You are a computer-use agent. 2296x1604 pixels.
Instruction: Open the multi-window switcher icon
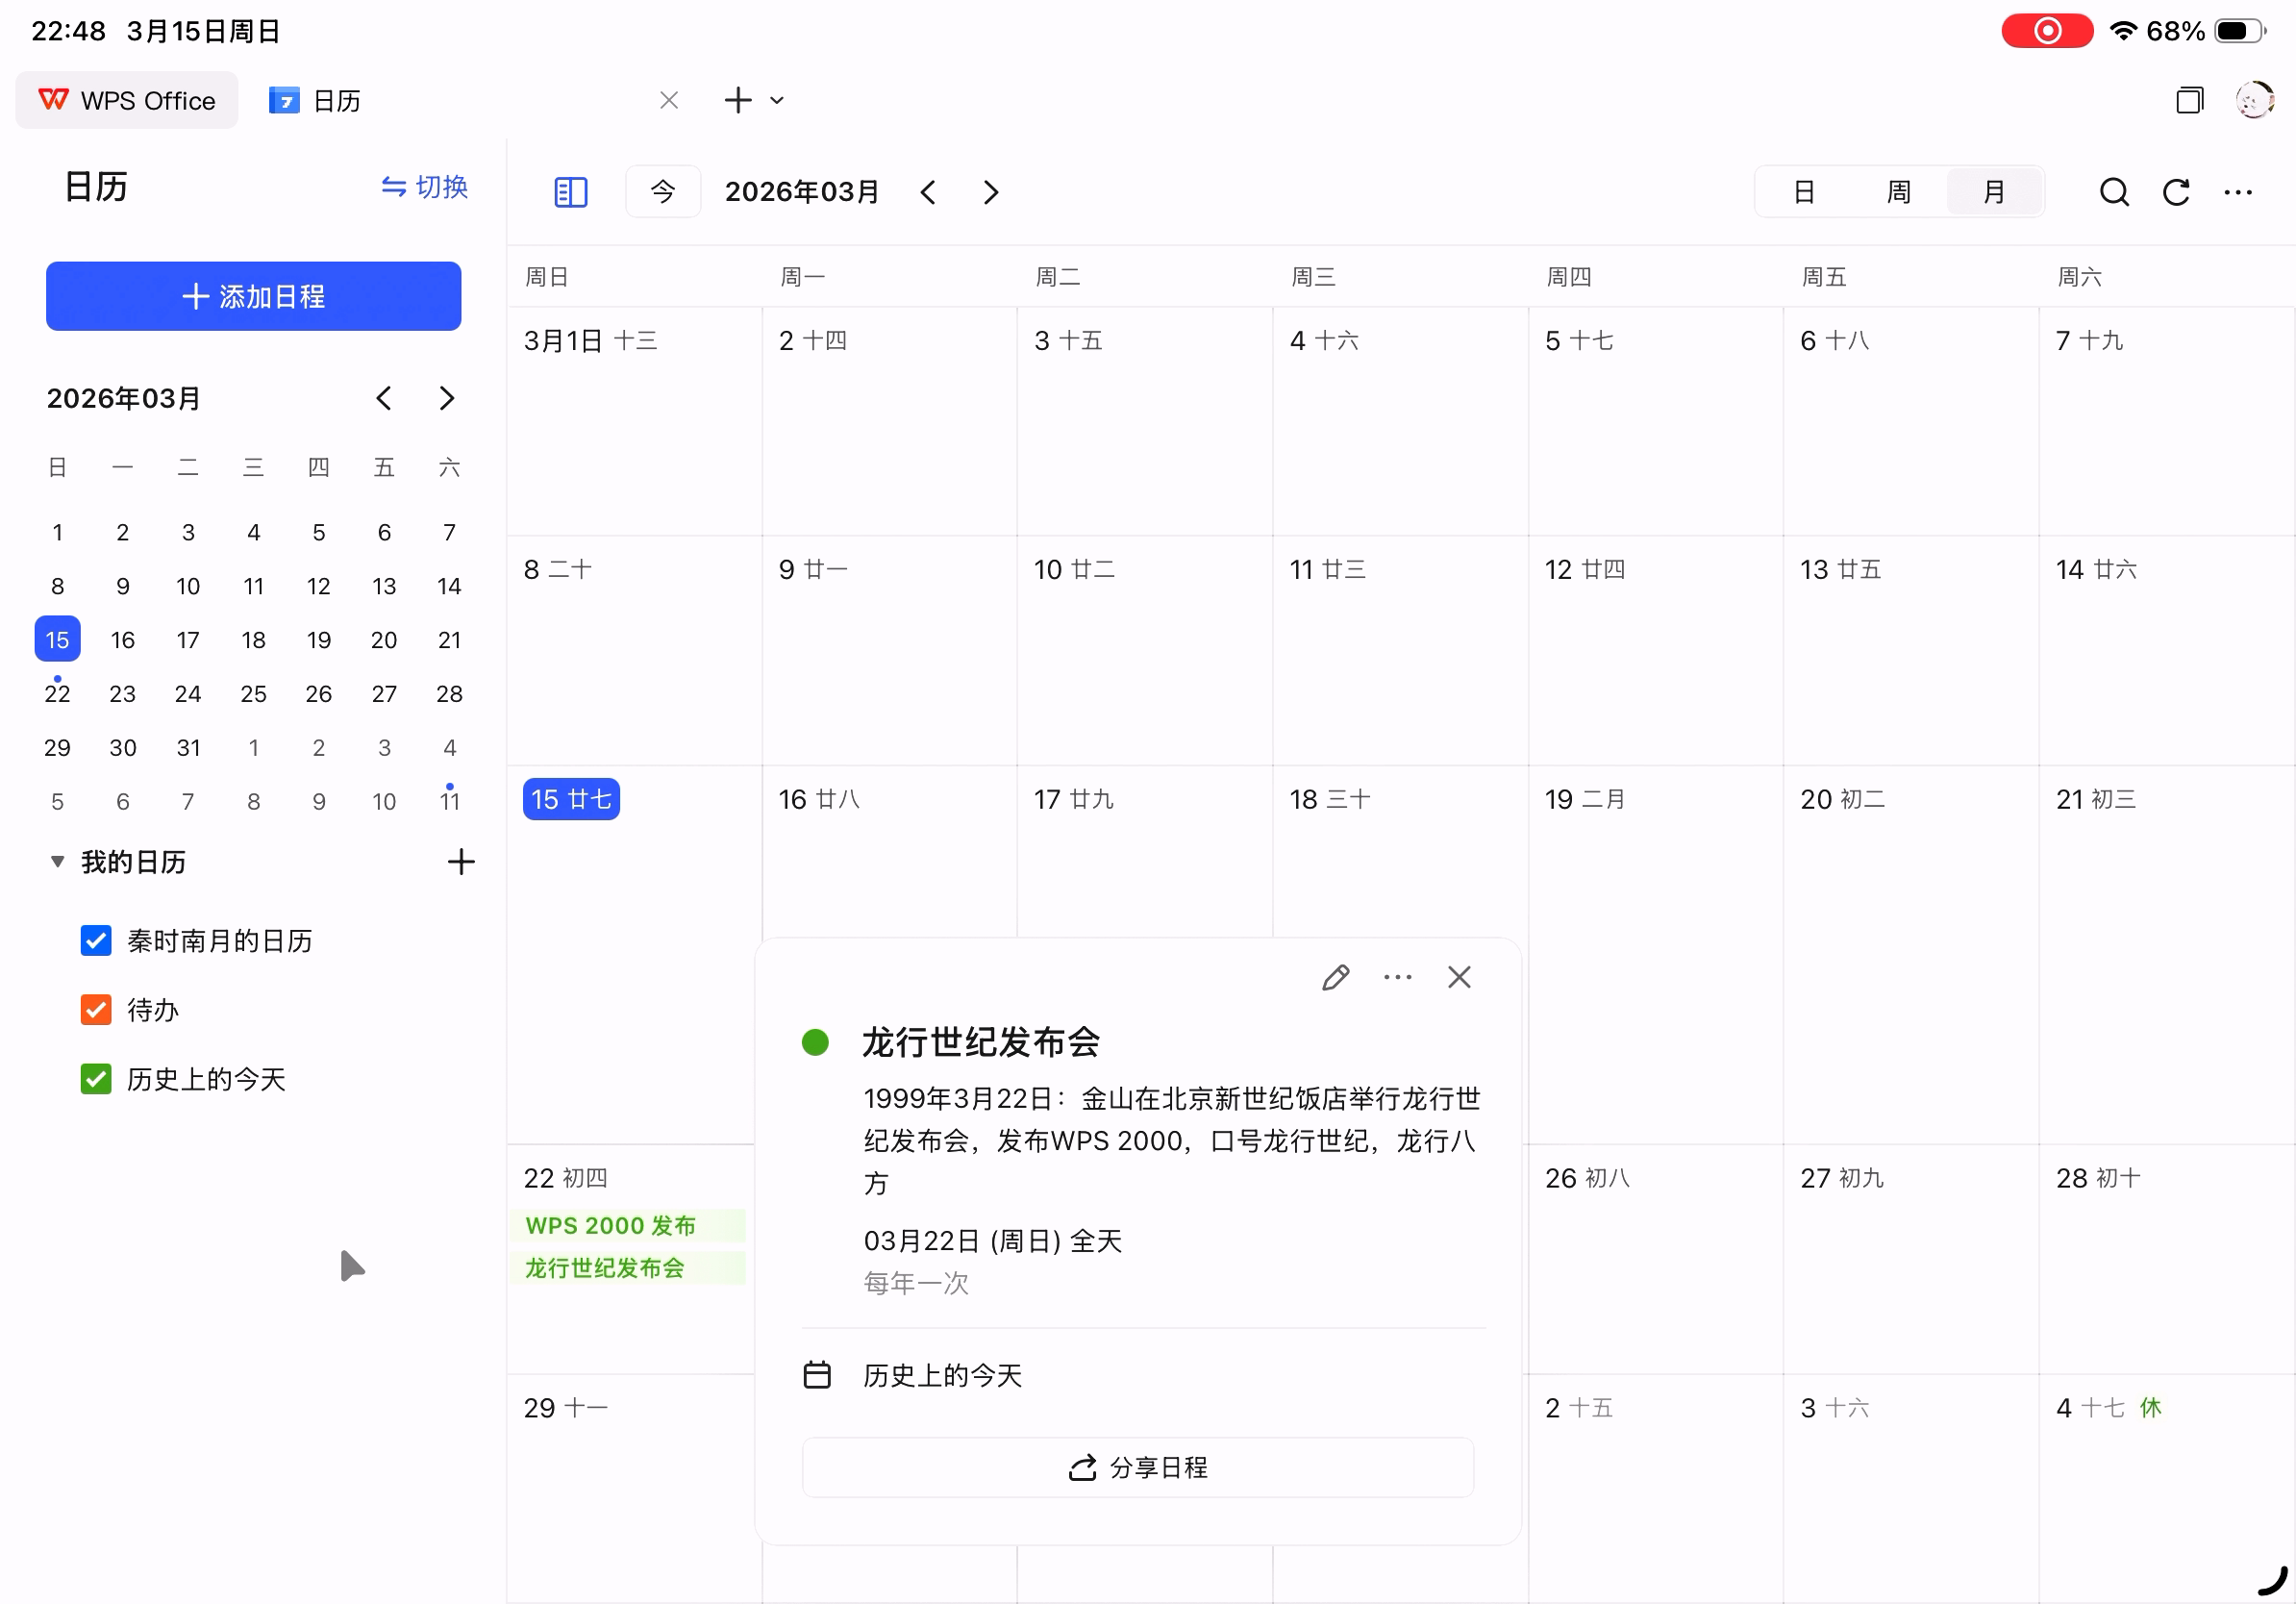click(x=2189, y=100)
